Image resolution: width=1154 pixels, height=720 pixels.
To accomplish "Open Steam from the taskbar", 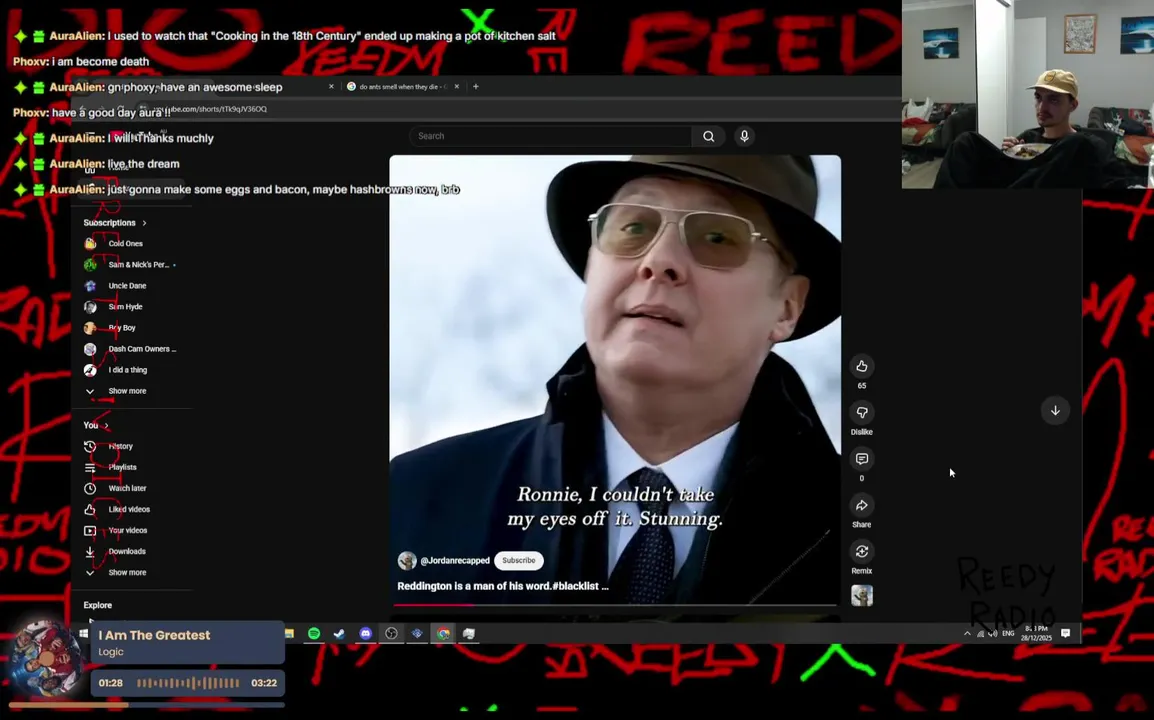I will 339,633.
